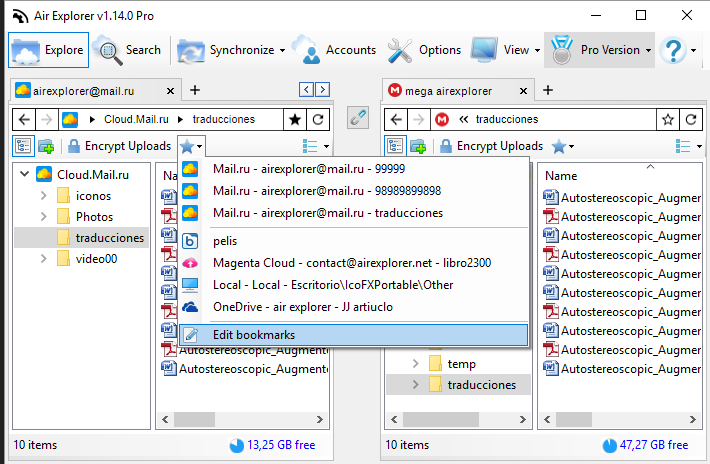Expand the temp folder in right tree
710x464 pixels.
click(416, 364)
